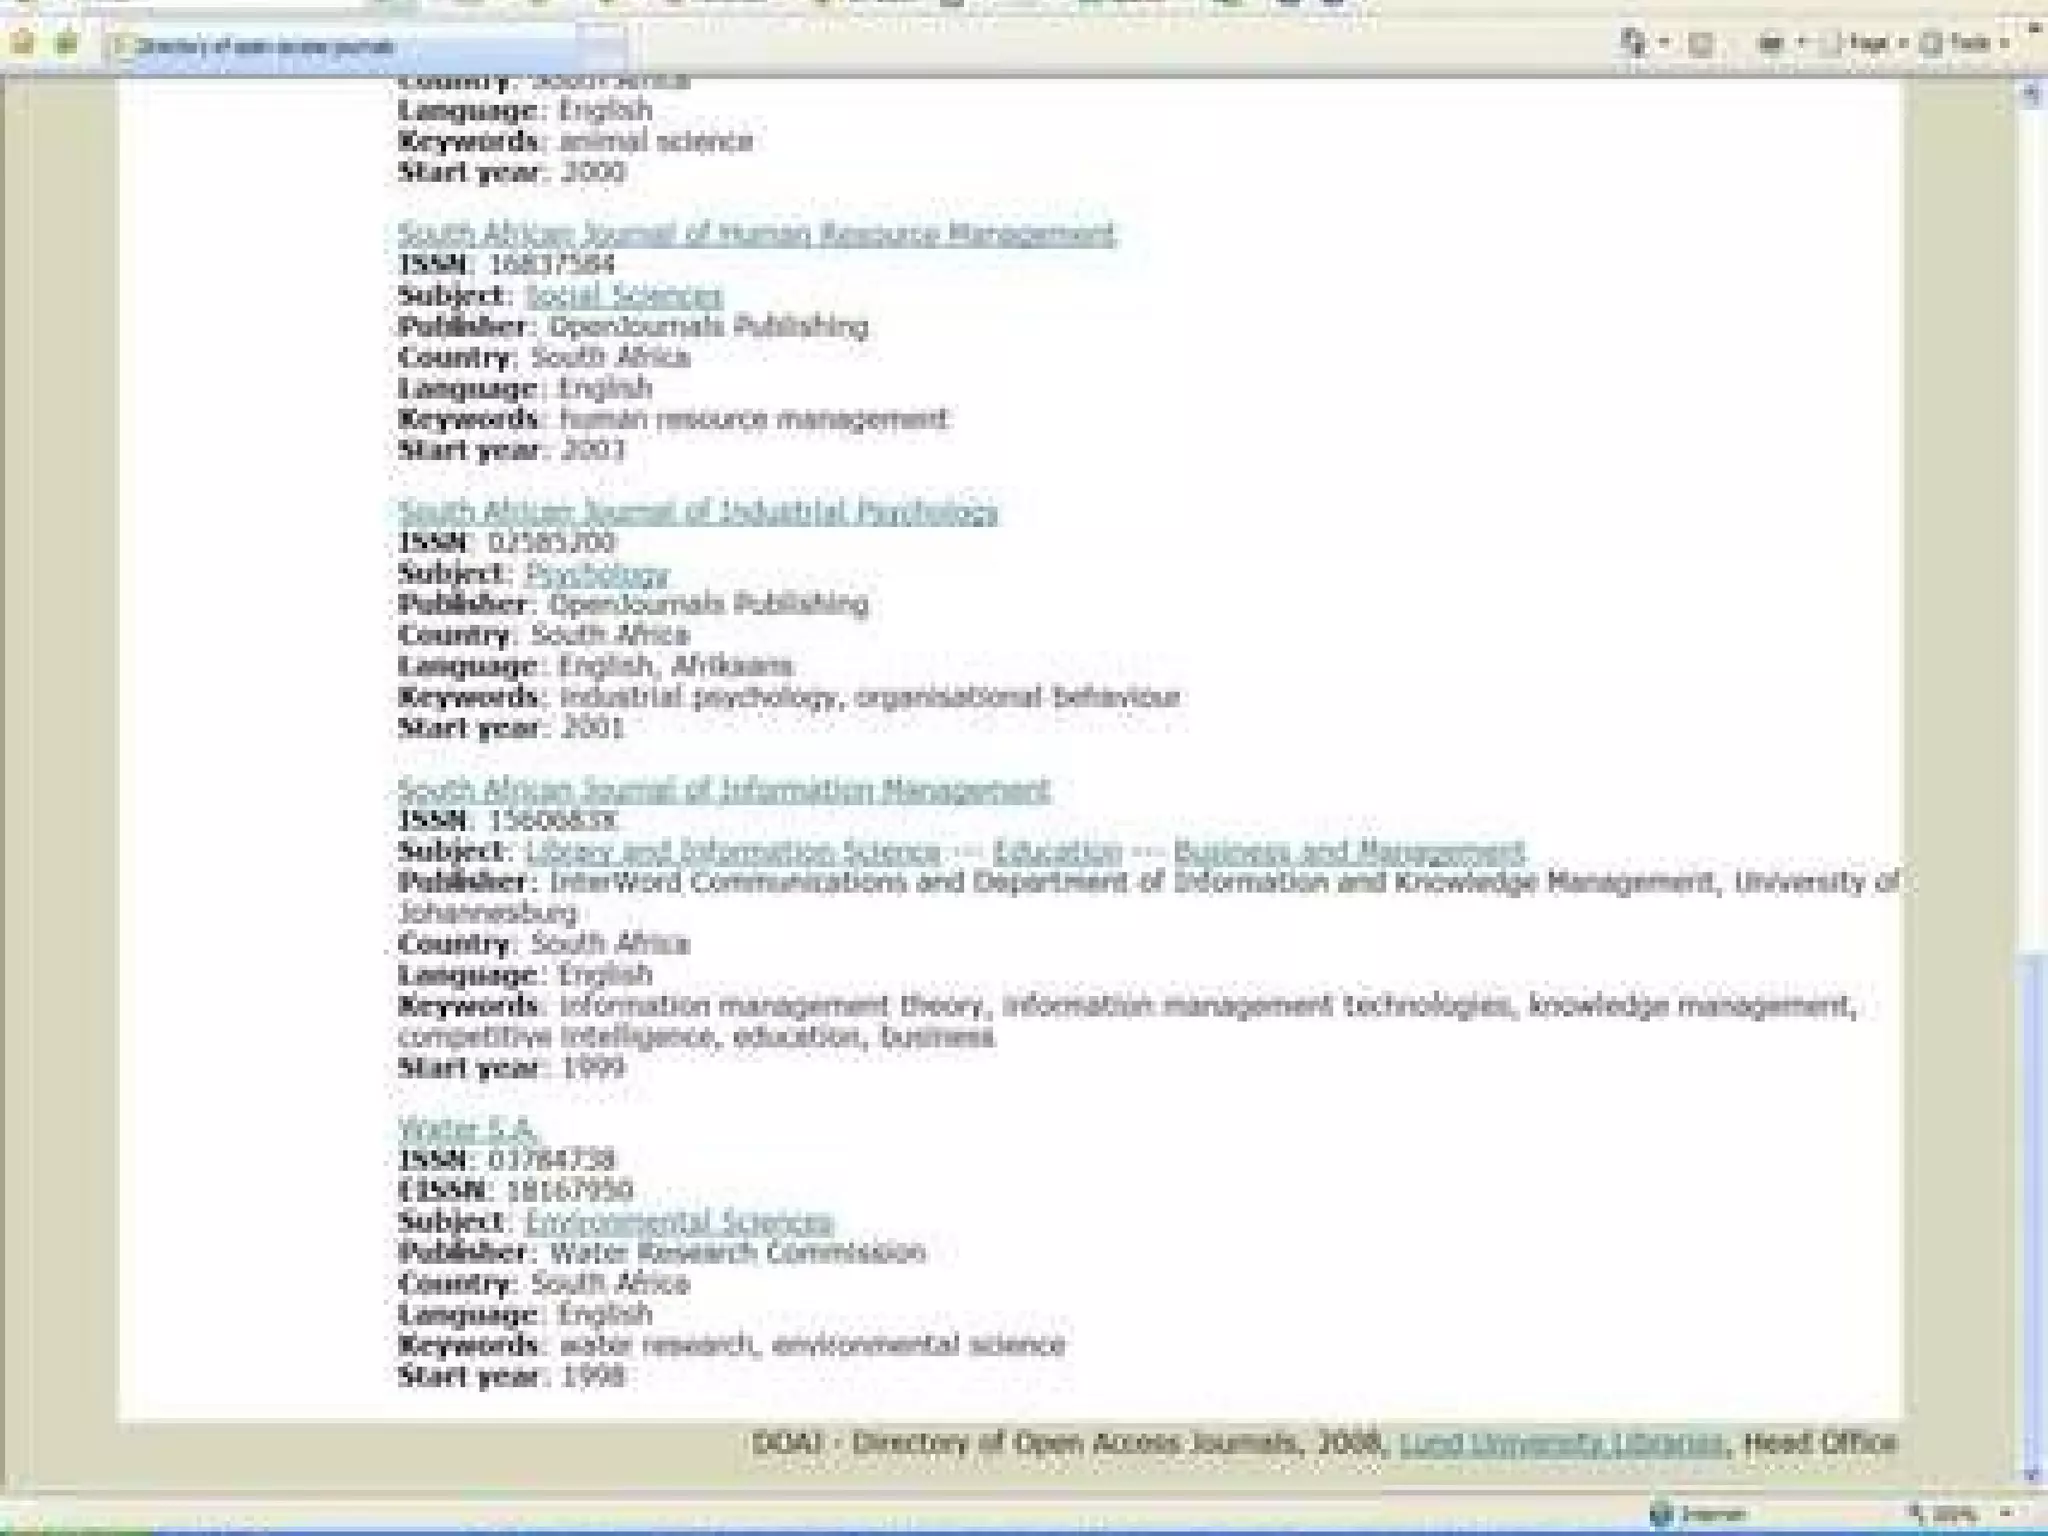Visit the Lund University Libraries link
Image resolution: width=2048 pixels, height=1536 pixels.
[x=1561, y=1443]
